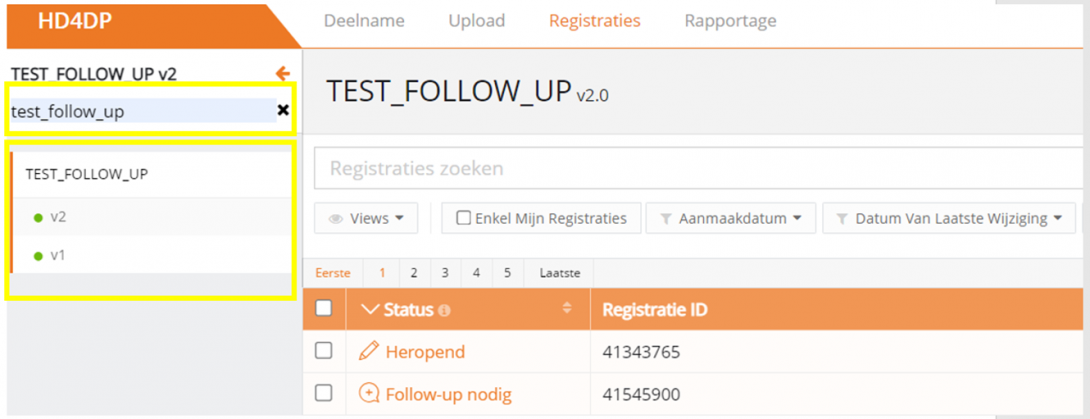Go to the Laatste page
This screenshot has height=419, width=1090.
559,272
